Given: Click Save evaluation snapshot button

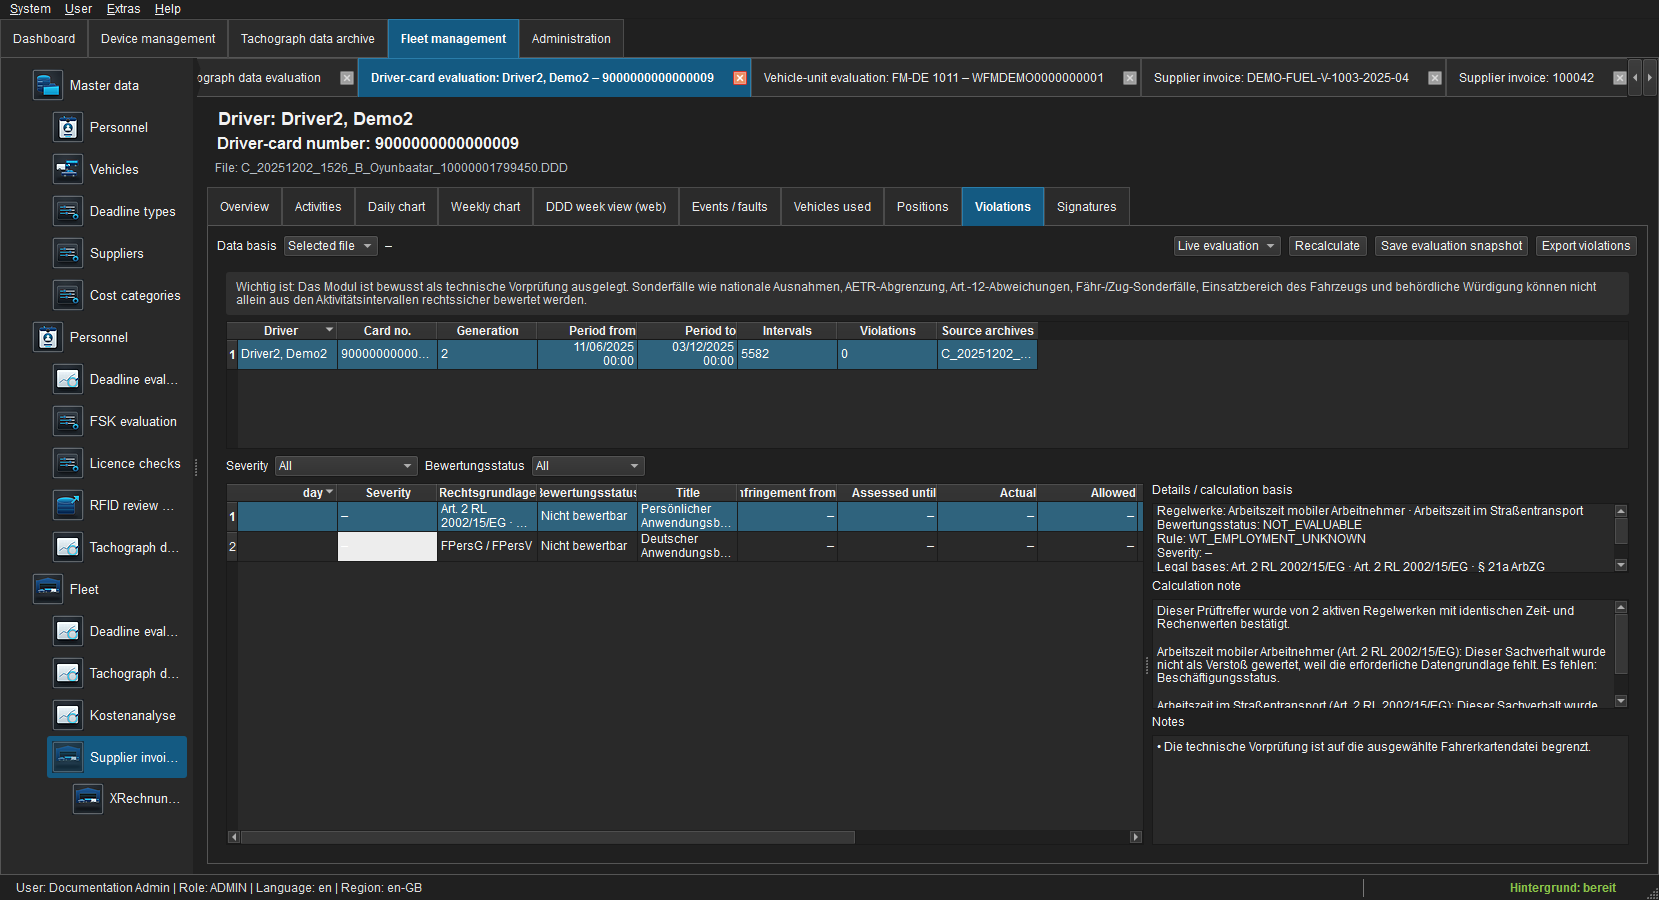Looking at the screenshot, I should [x=1451, y=246].
